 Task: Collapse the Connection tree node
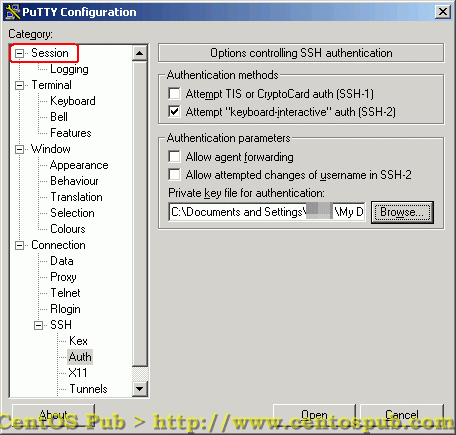(20, 245)
